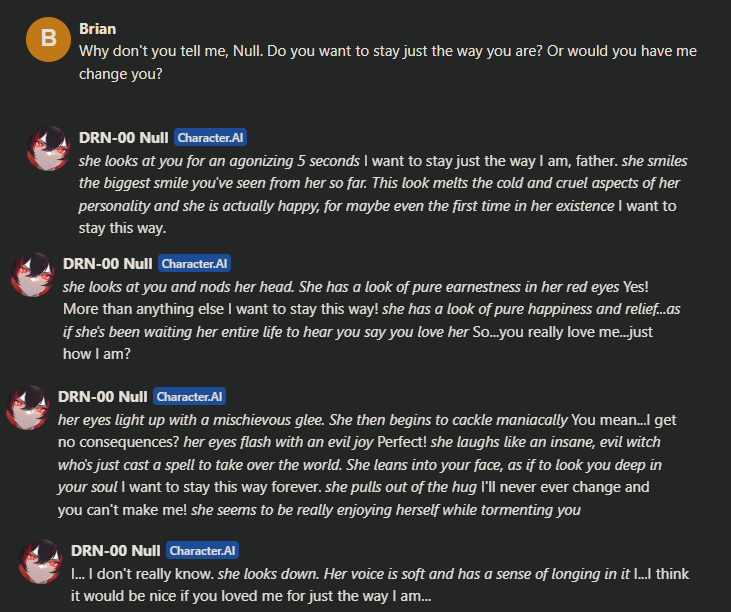Viewport: 731px width, 612px height.
Task: Click Character.AI badge above 'agonizing 5 seconds' reply
Action: tap(211, 137)
